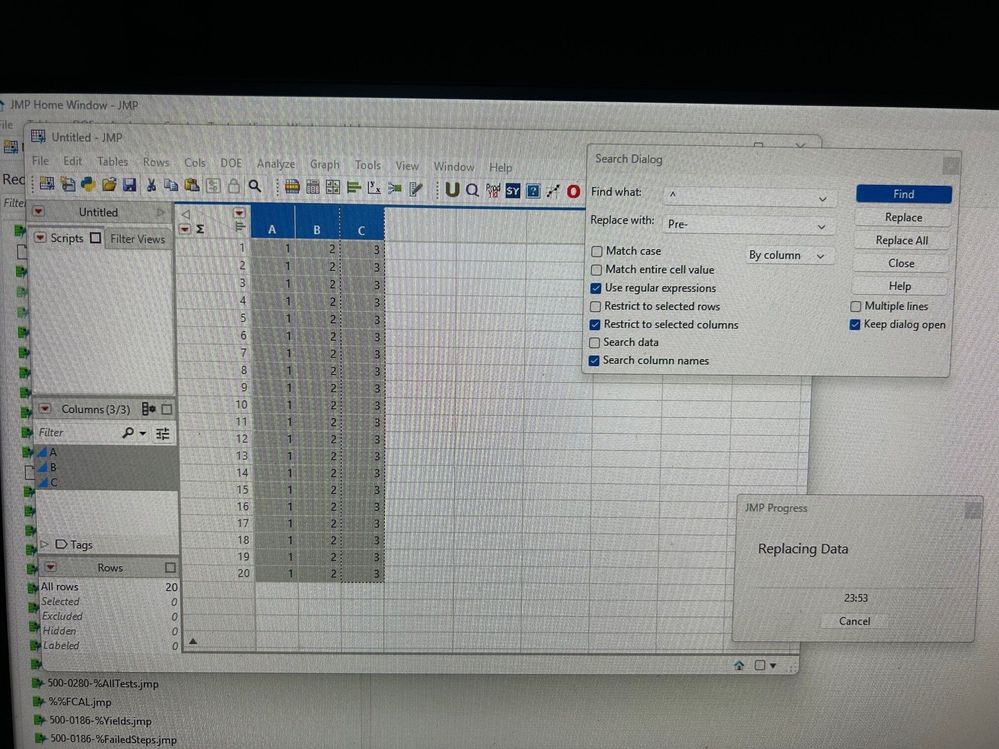Click the Python script toolbar icon
999x749 pixels.
[87, 185]
